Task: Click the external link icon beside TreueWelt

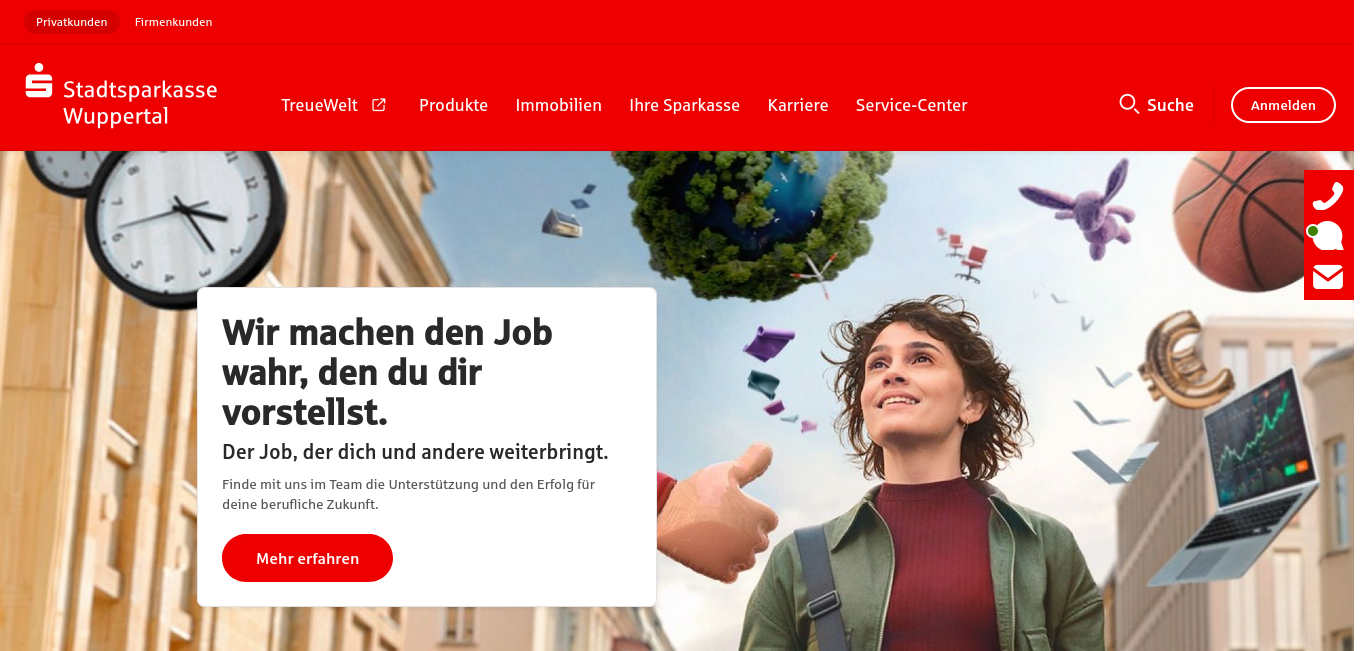Action: (x=379, y=105)
